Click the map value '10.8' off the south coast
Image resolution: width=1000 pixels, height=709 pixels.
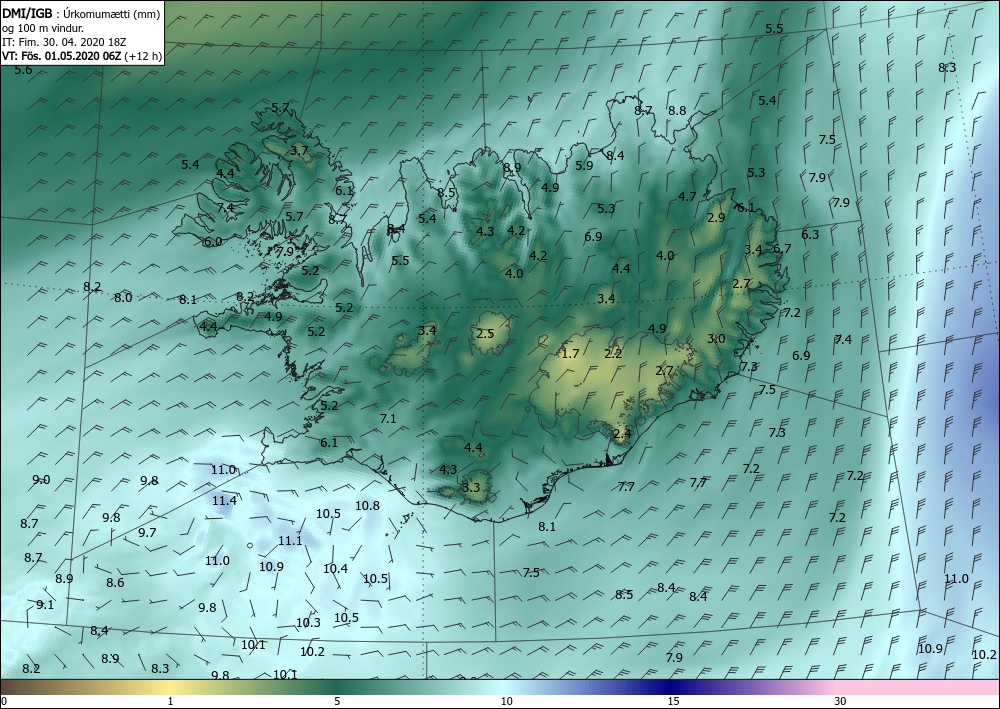(367, 506)
